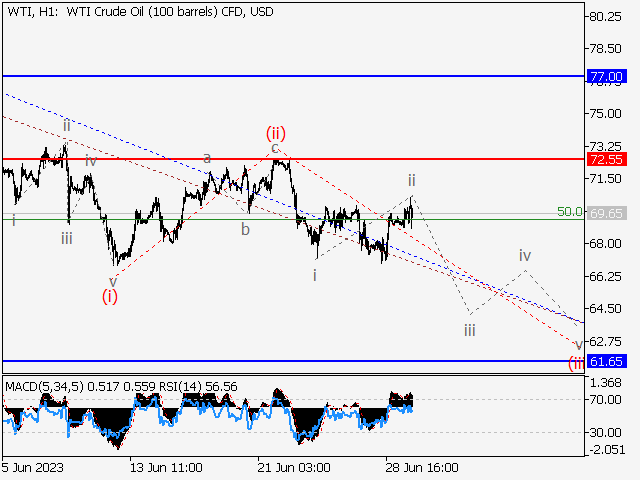Click the gray 69.65 current price label
The image size is (640, 480).
pos(607,213)
